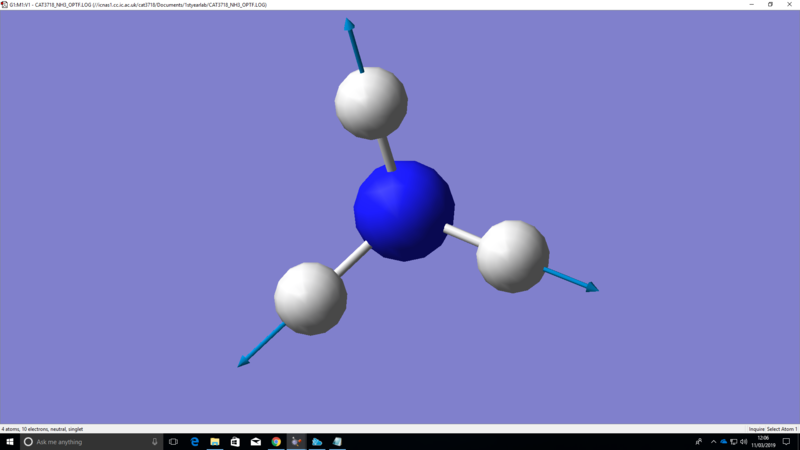Open the network status tray icon
Viewport: 800px width, 450px height.
tap(734, 442)
